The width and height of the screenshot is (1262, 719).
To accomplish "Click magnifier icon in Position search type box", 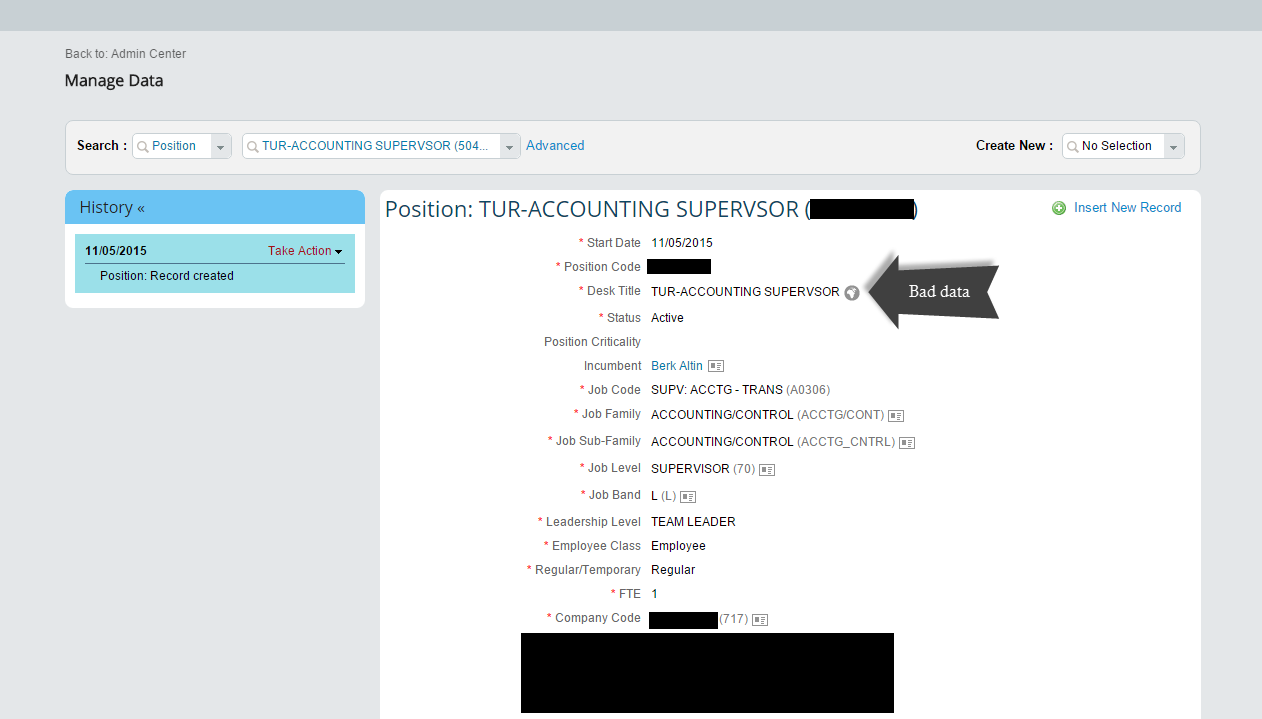I will pos(143,146).
